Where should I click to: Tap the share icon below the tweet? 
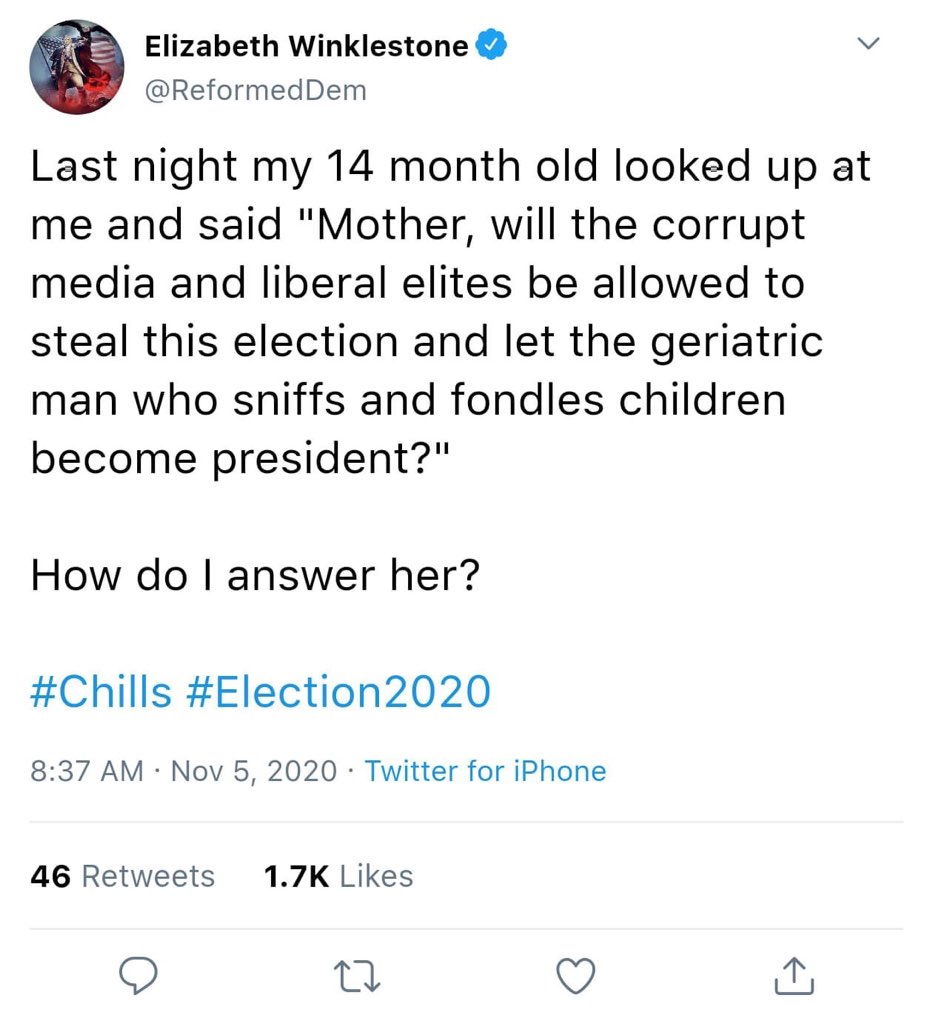[x=795, y=976]
